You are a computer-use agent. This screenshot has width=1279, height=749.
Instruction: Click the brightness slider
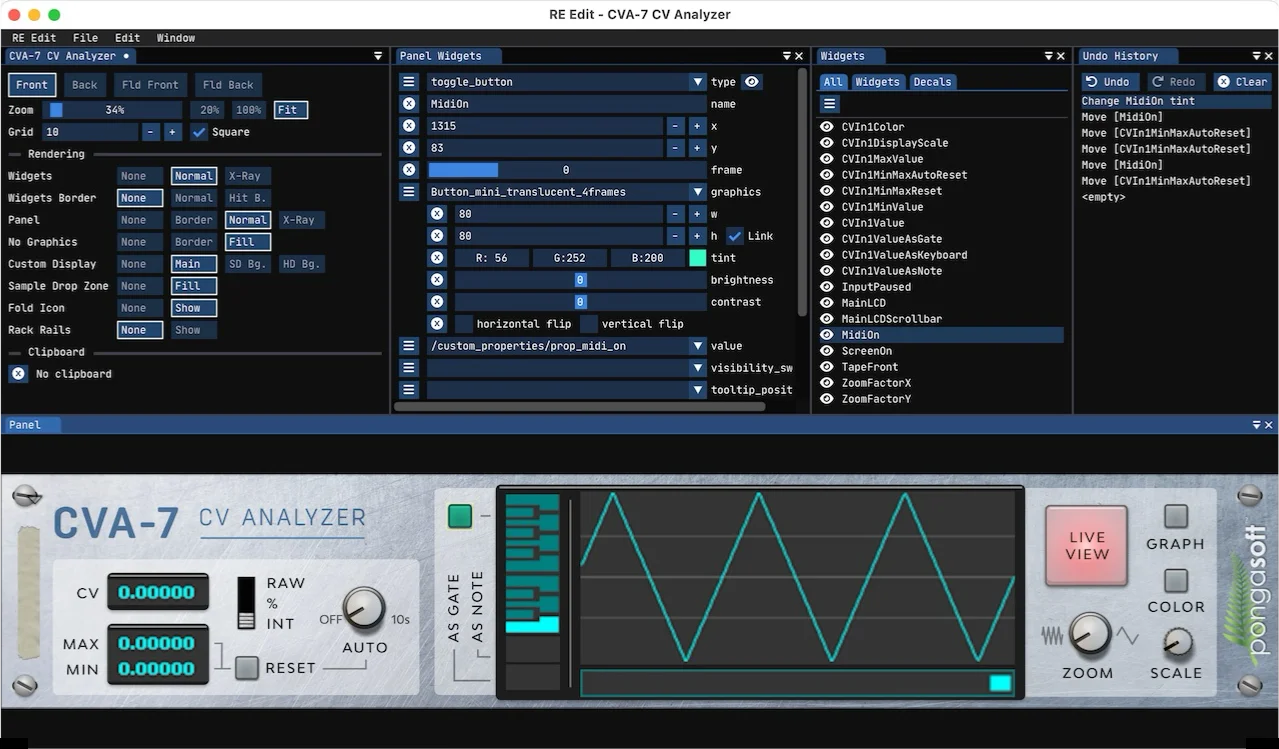[x=580, y=280]
